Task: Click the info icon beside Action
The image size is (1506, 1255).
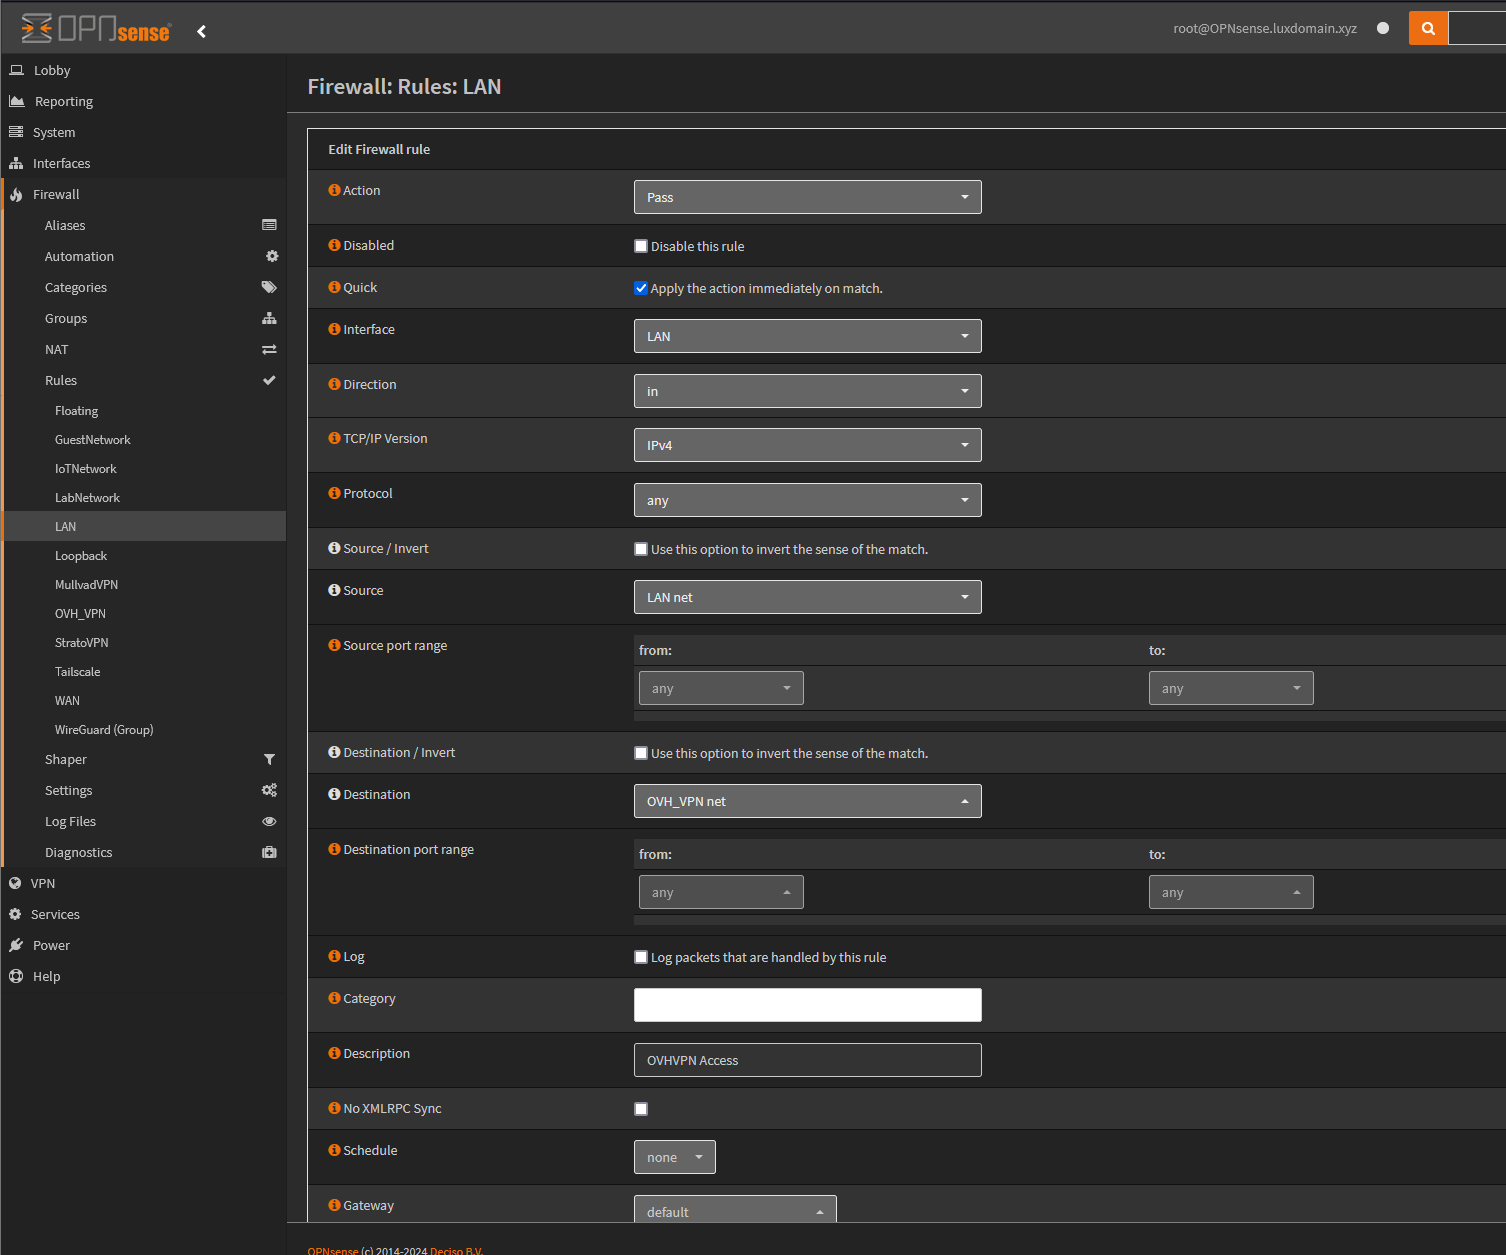Action: click(334, 190)
